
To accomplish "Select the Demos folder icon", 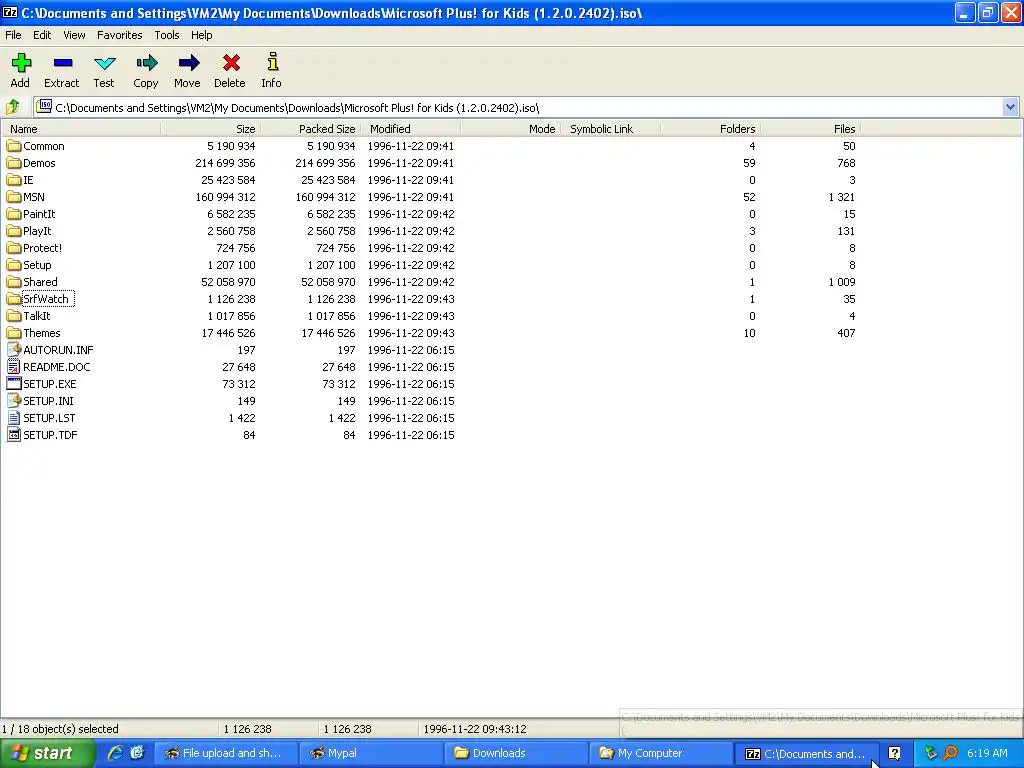I will (14, 163).
